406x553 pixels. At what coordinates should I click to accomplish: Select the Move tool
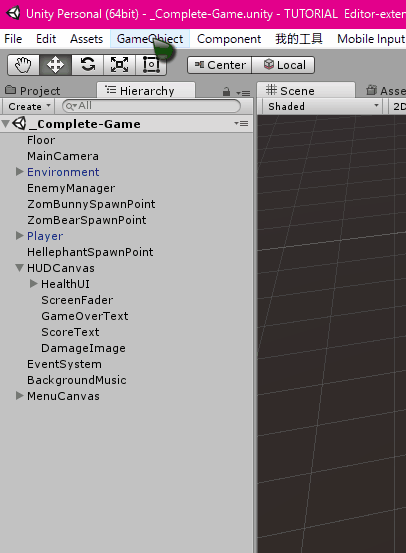coord(55,65)
